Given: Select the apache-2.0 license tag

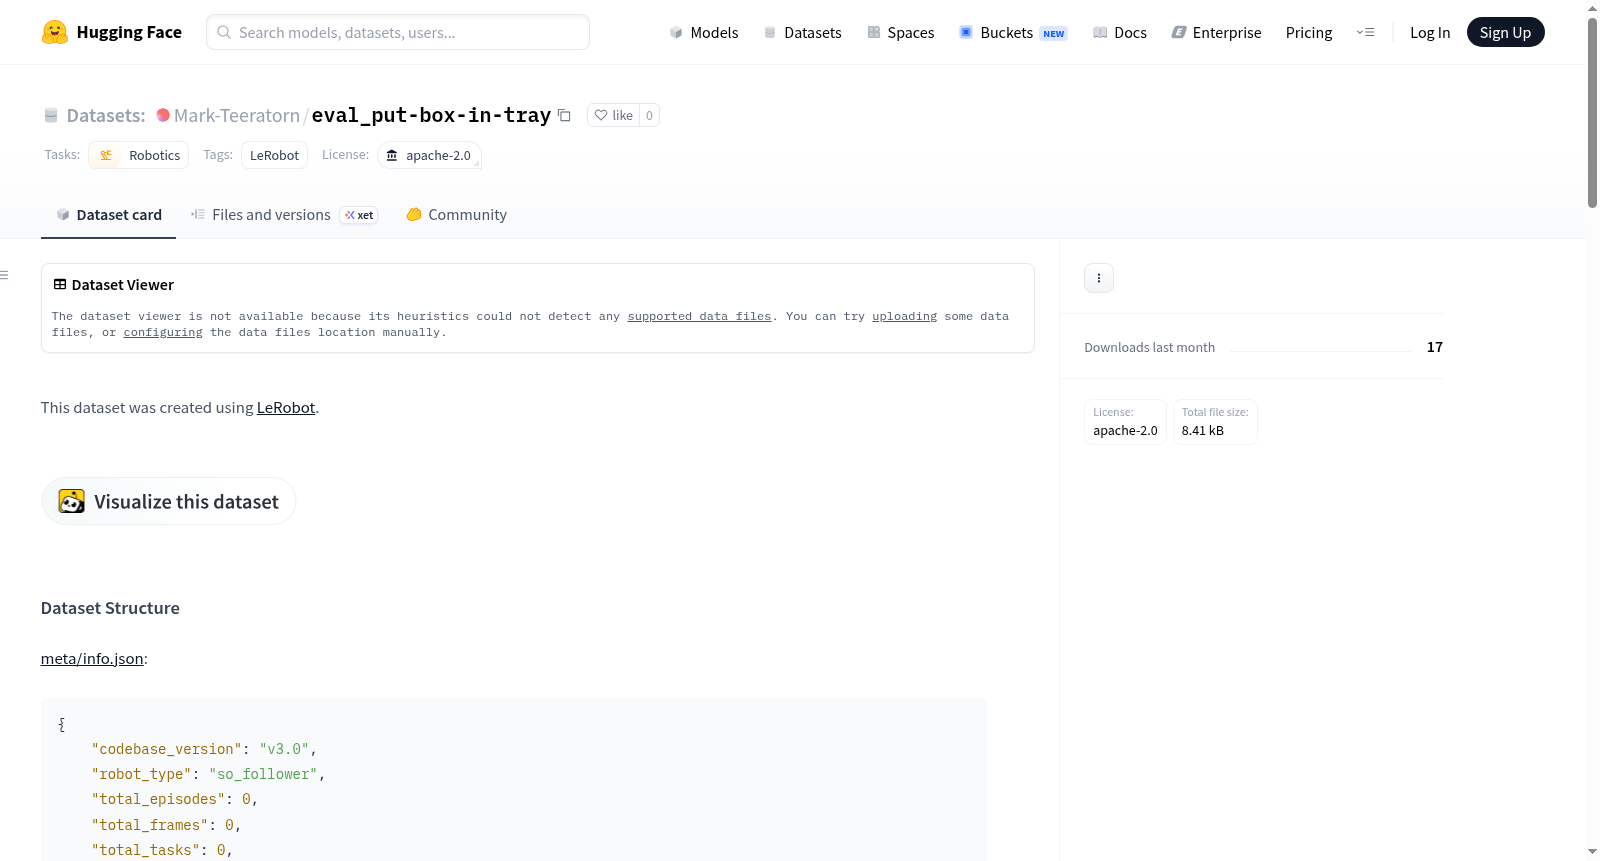Looking at the screenshot, I should (x=429, y=155).
